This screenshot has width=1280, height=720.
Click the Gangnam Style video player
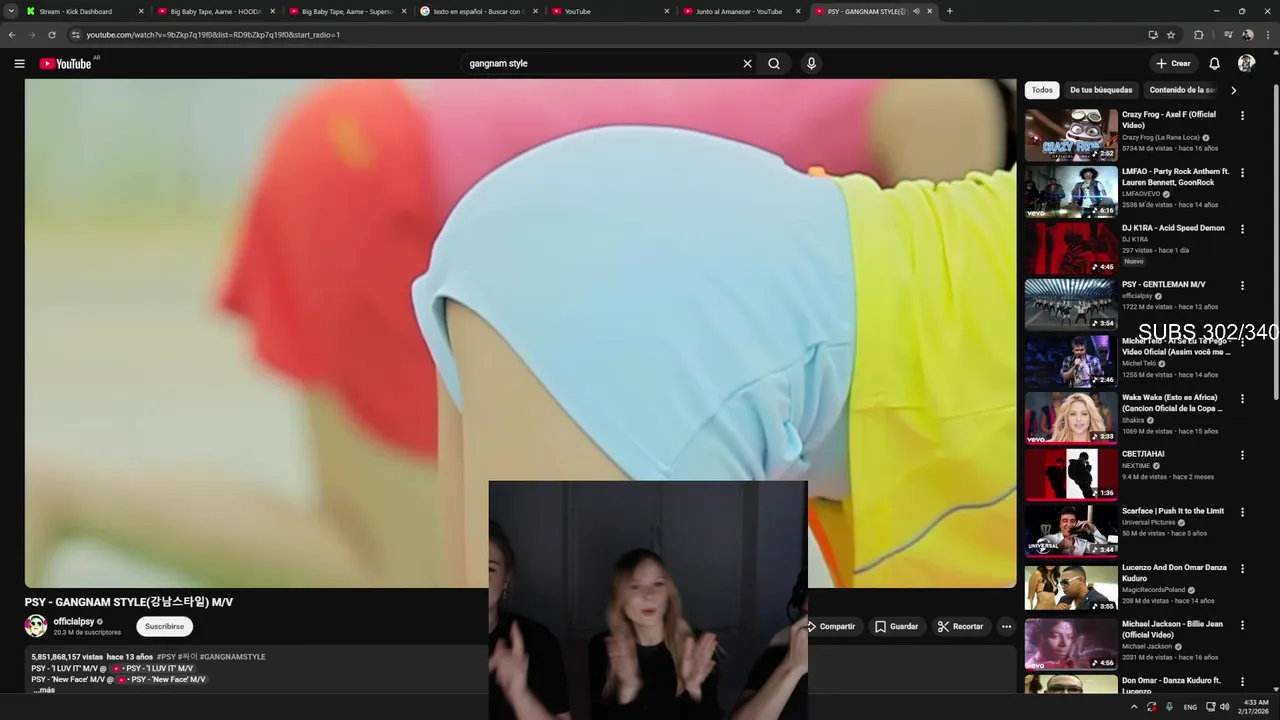pyautogui.click(x=520, y=333)
